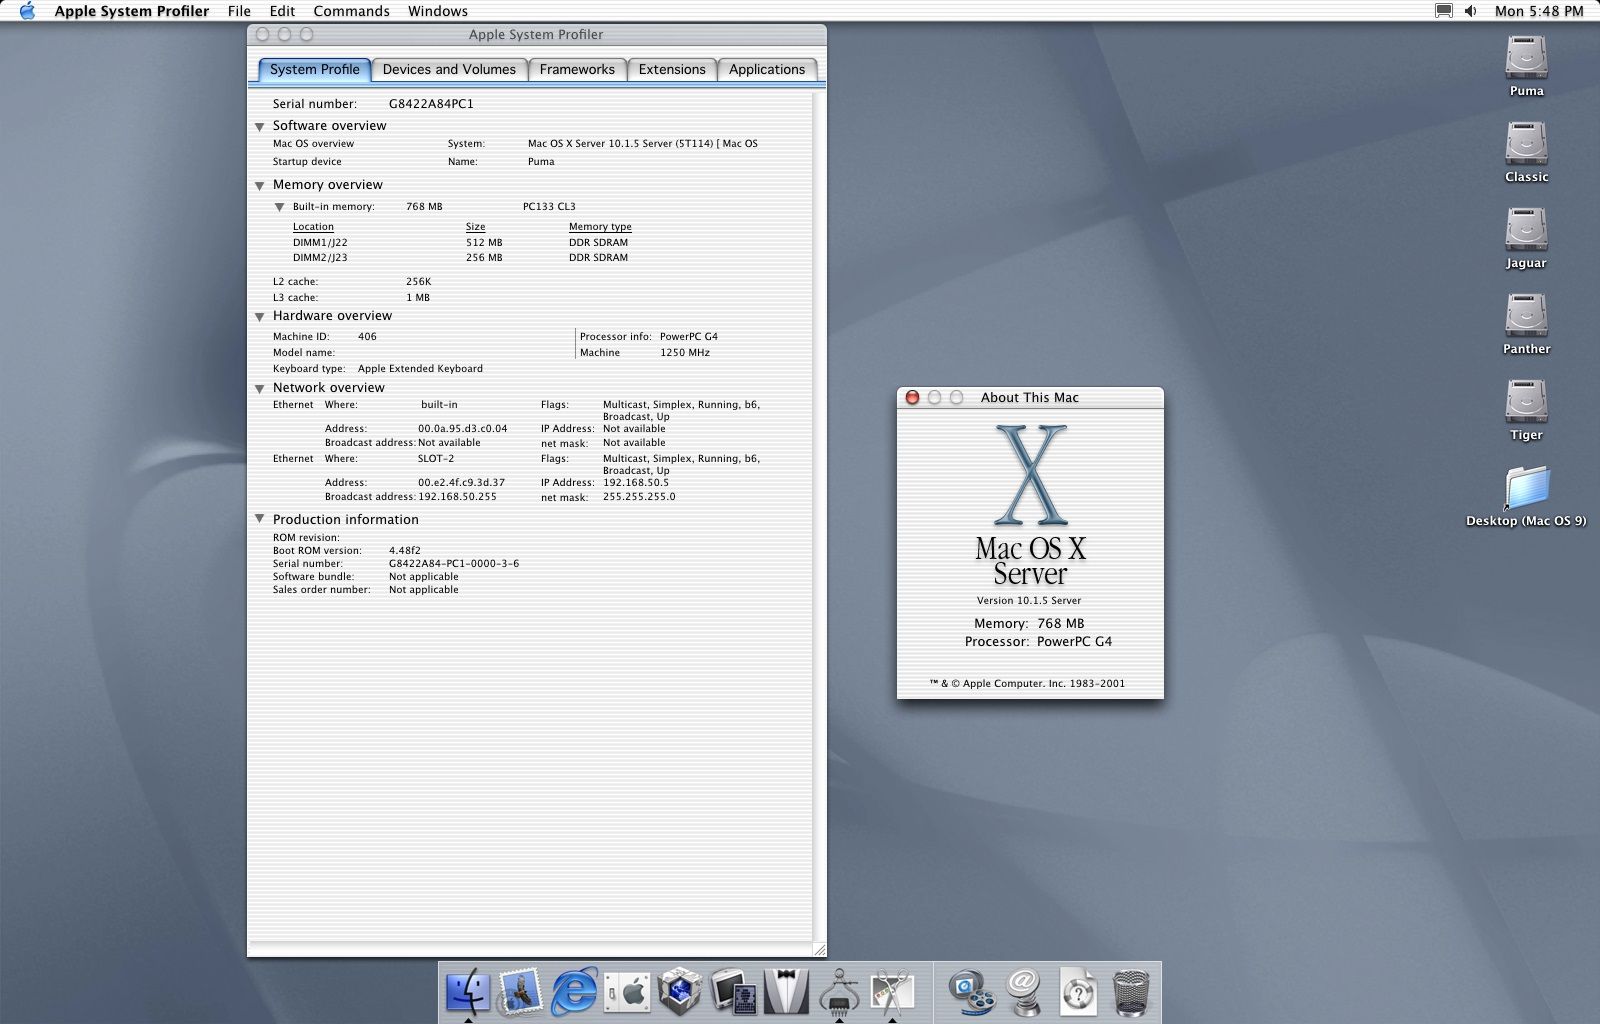This screenshot has height=1024, width=1600.
Task: Open the Trash in the Dock
Action: point(1131,992)
